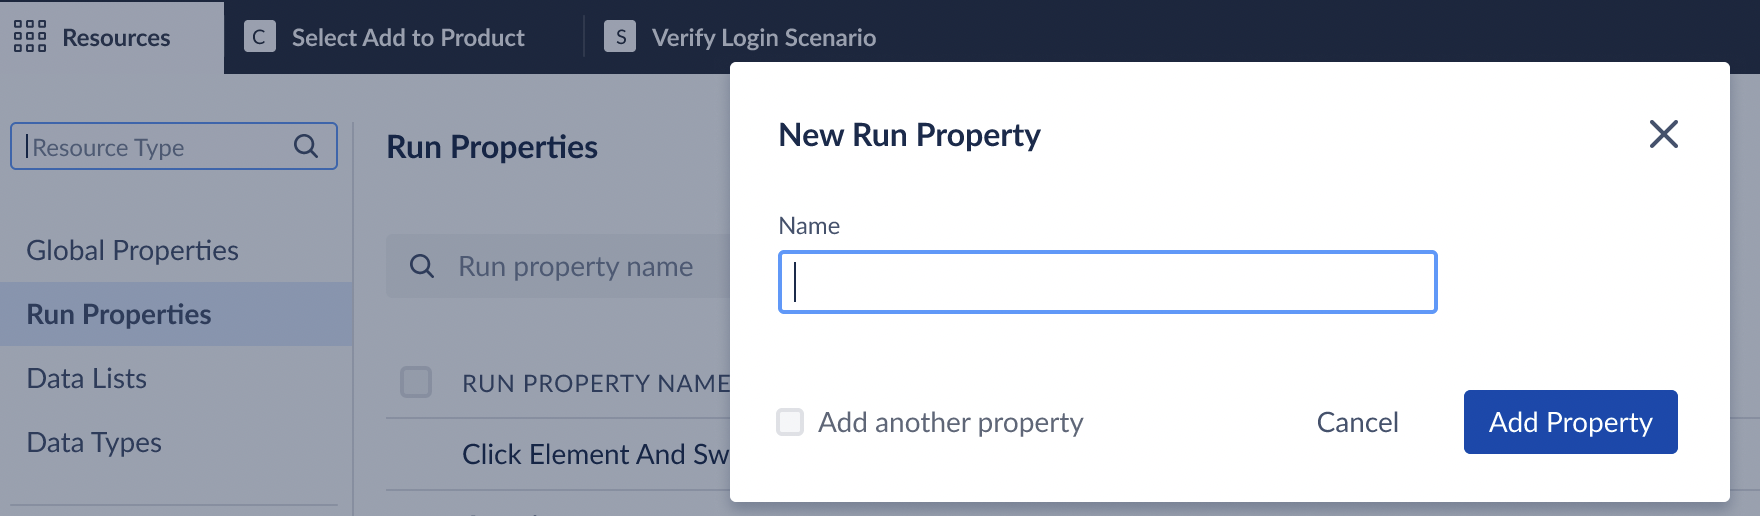Open Data Types in the sidebar
This screenshot has width=1760, height=516.
tap(94, 442)
